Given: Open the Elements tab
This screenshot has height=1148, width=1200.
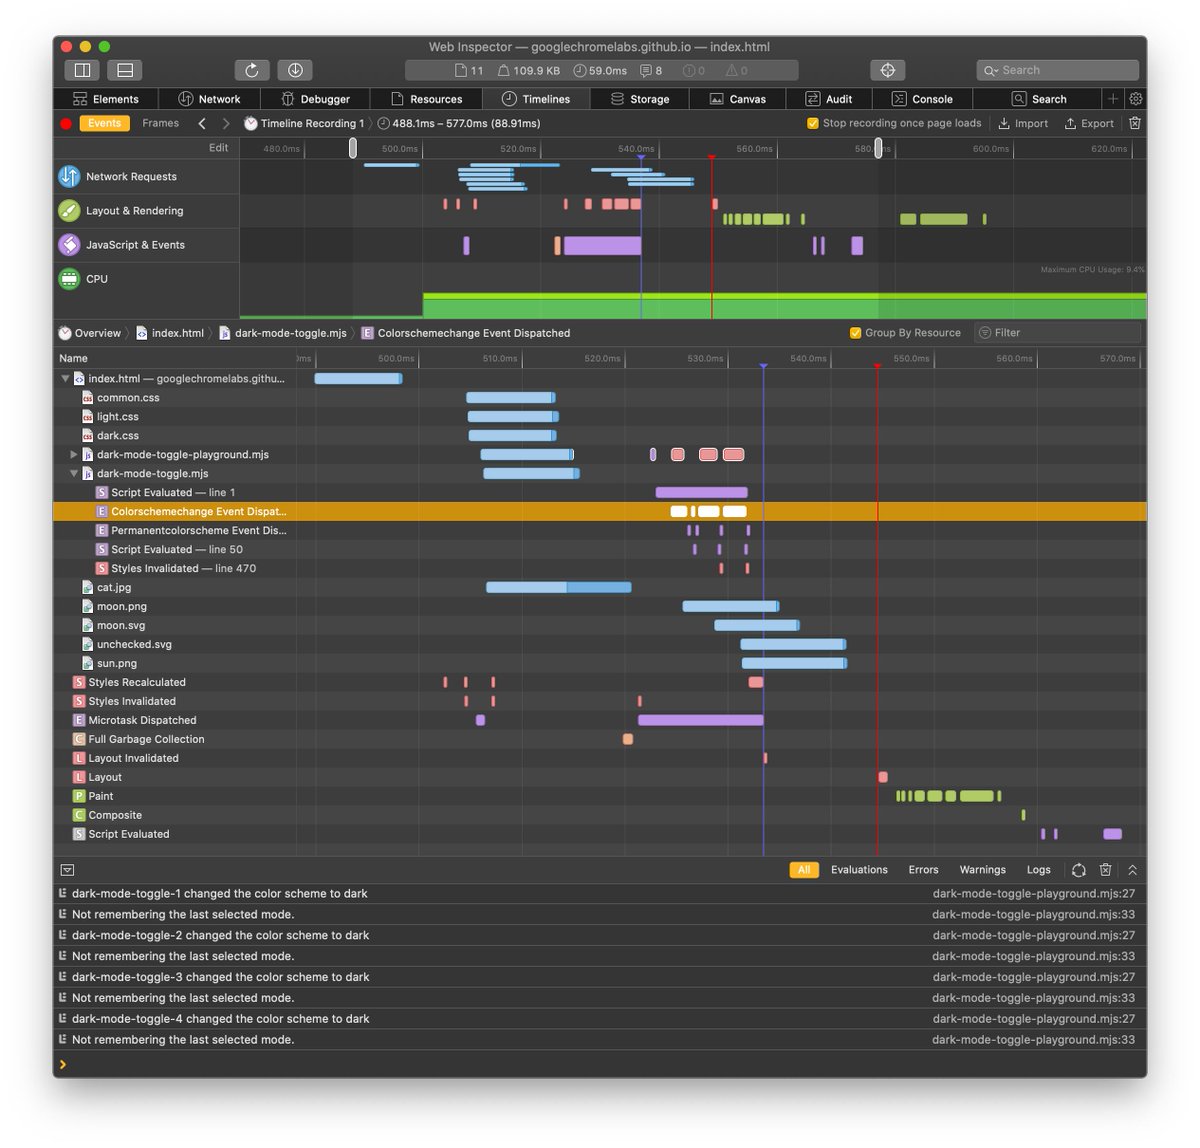Looking at the screenshot, I should point(106,99).
